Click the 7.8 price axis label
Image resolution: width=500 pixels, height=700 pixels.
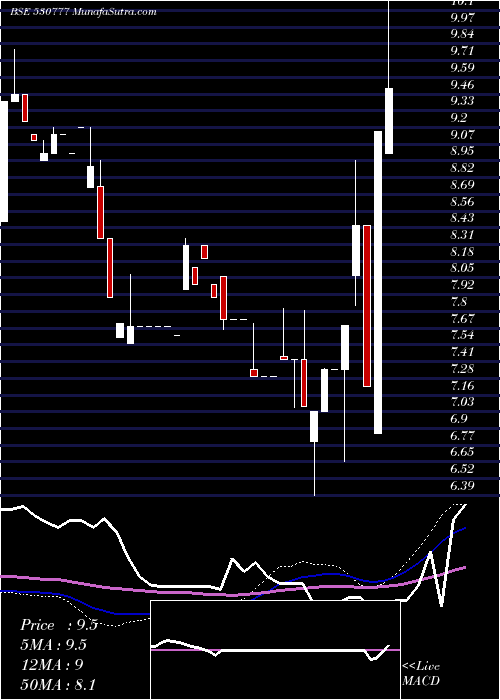459,302
